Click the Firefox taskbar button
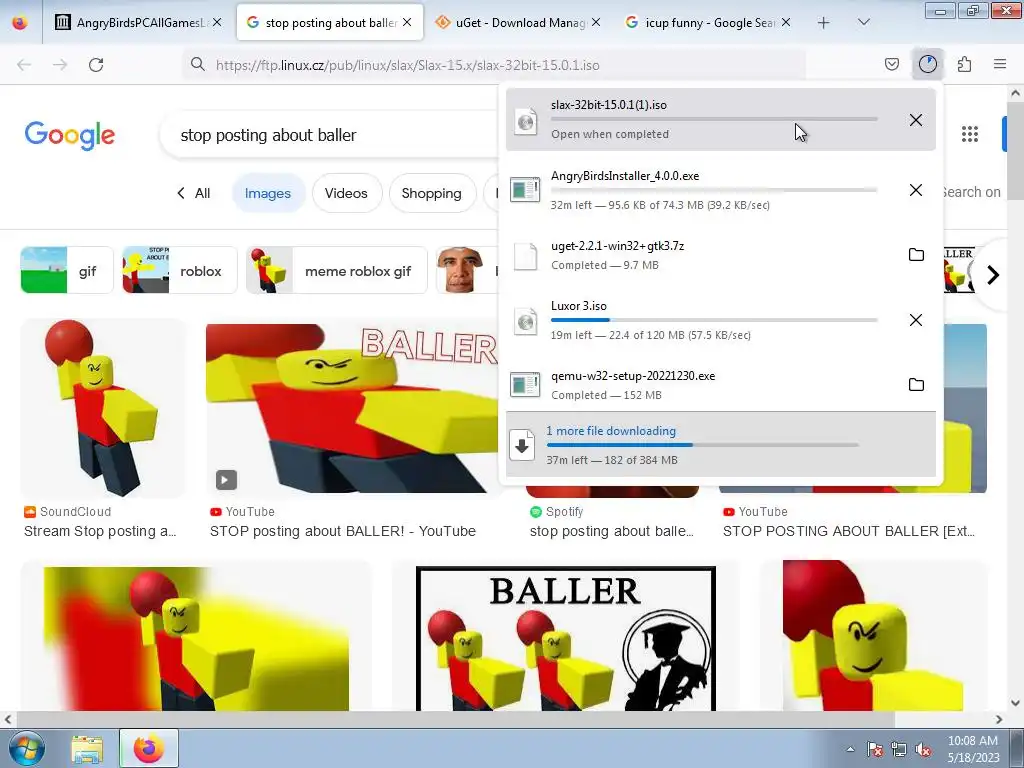Screen dimensions: 1024x768 [149, 748]
